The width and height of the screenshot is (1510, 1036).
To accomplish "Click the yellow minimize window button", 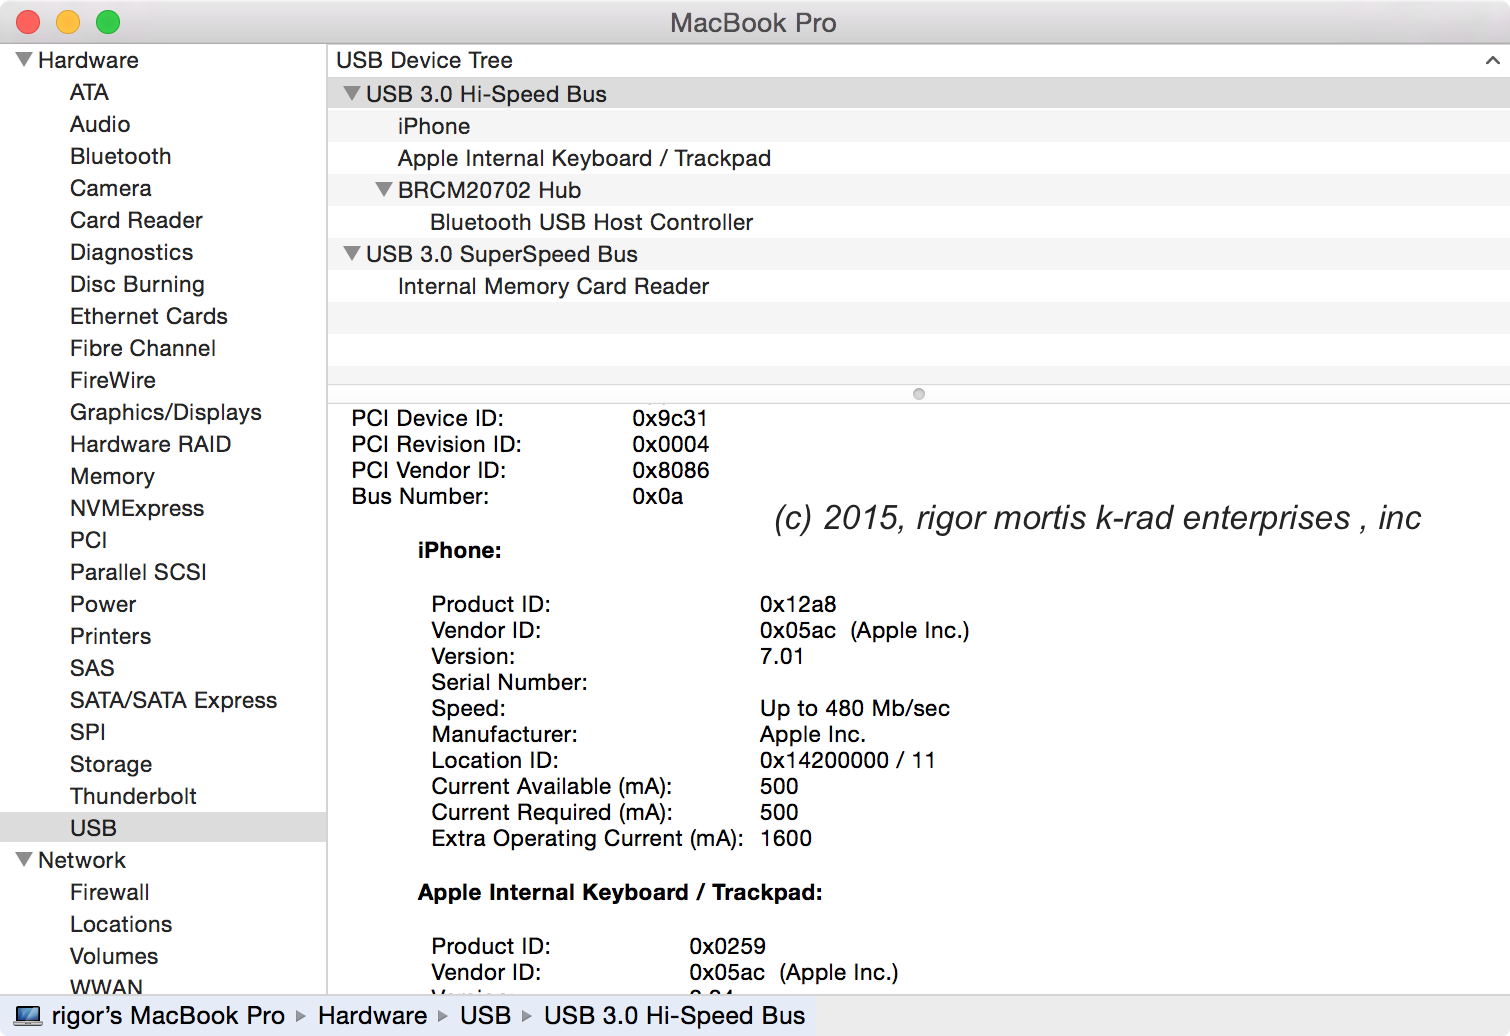I will point(68,22).
